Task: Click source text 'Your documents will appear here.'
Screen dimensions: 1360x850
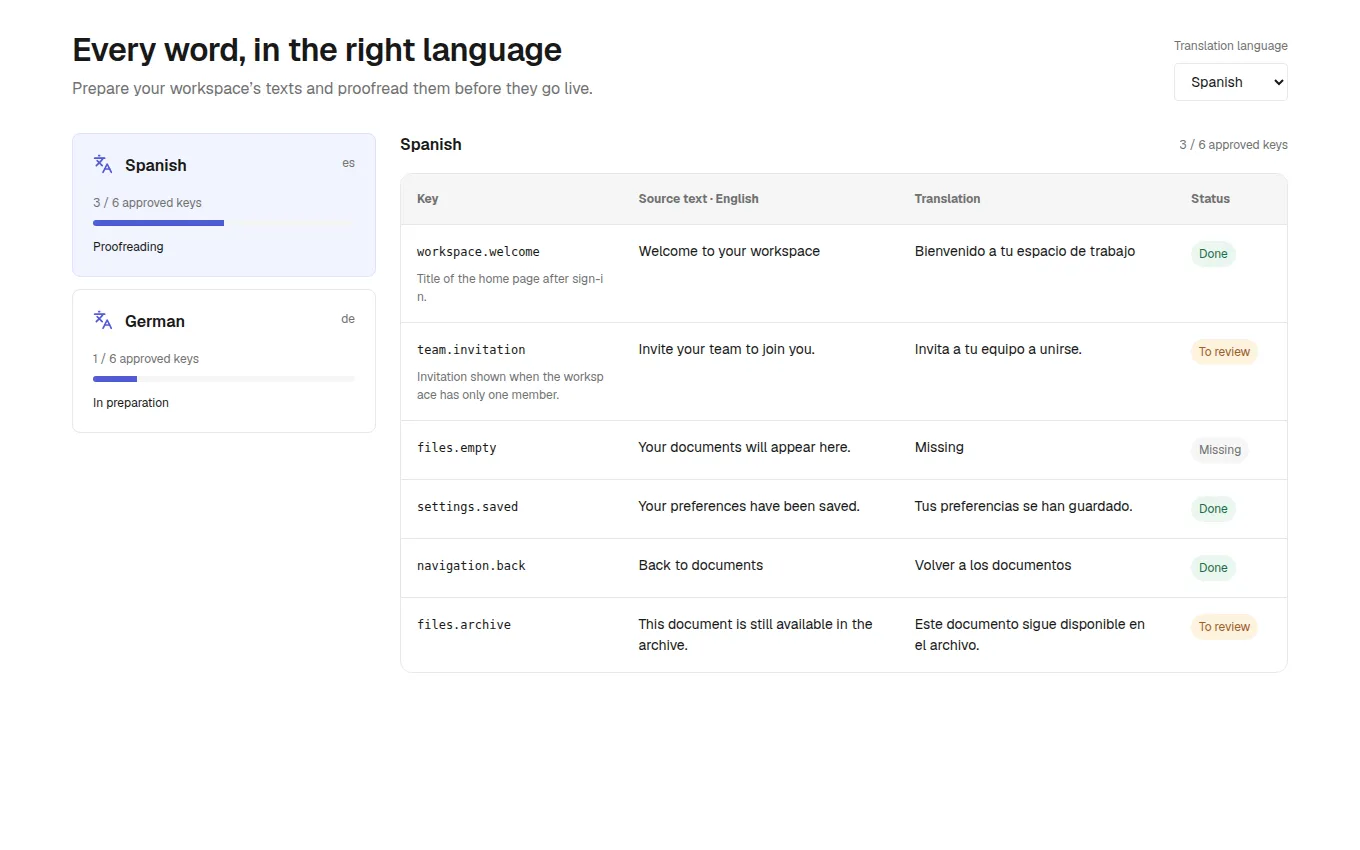Action: [745, 448]
